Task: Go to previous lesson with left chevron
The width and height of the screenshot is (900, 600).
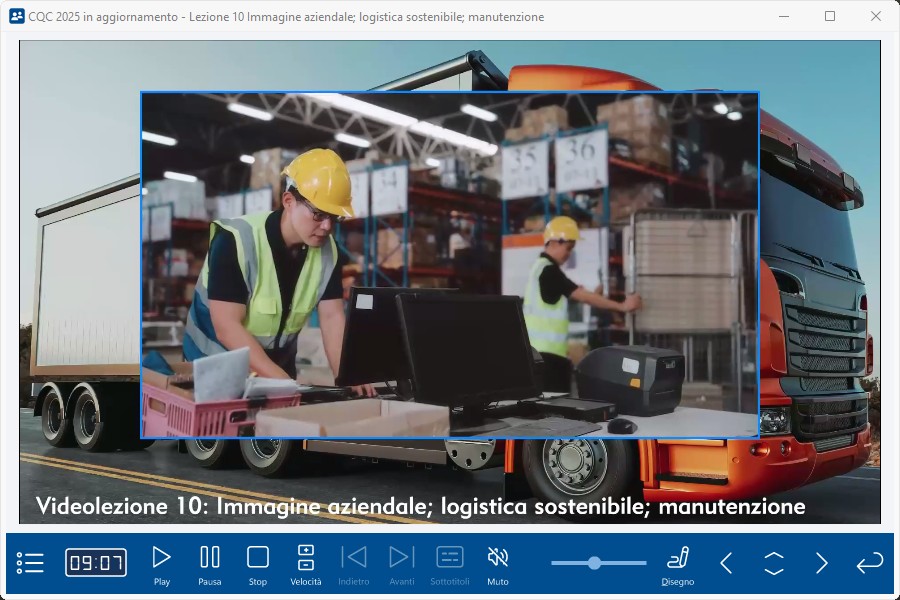Action: (726, 563)
